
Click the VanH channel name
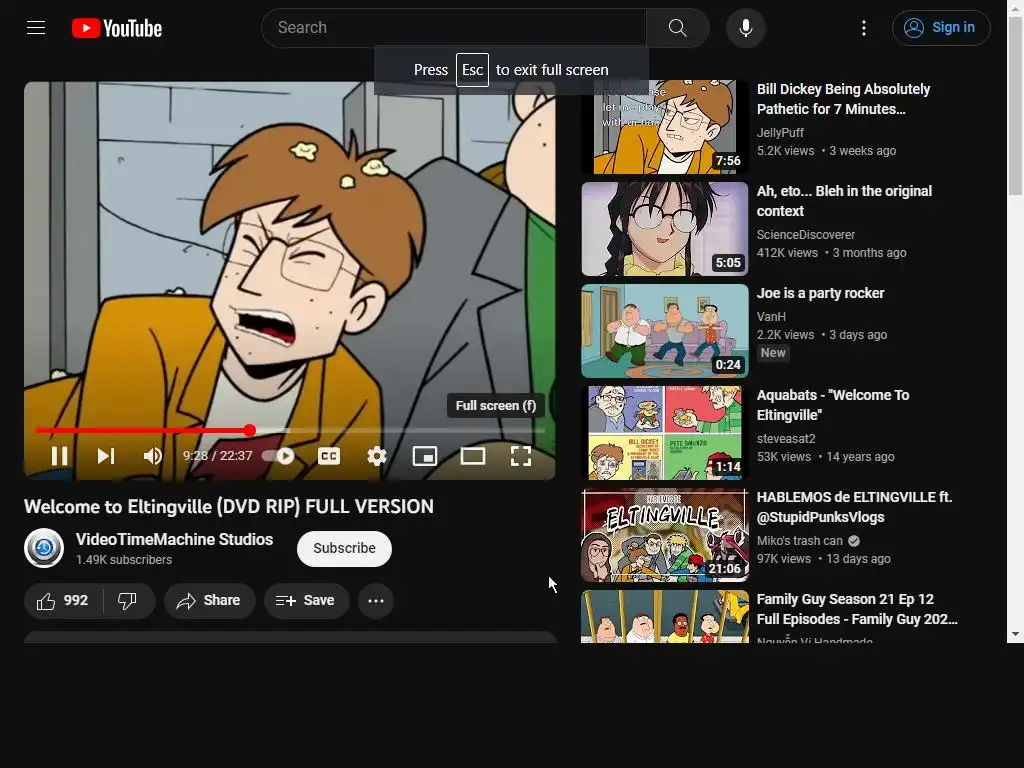point(771,317)
